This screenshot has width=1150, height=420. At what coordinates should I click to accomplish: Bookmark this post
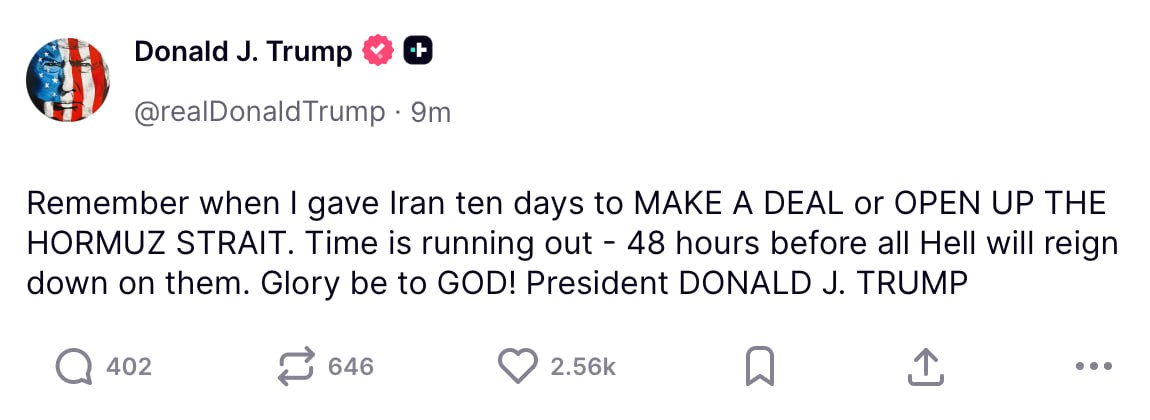pyautogui.click(x=760, y=367)
